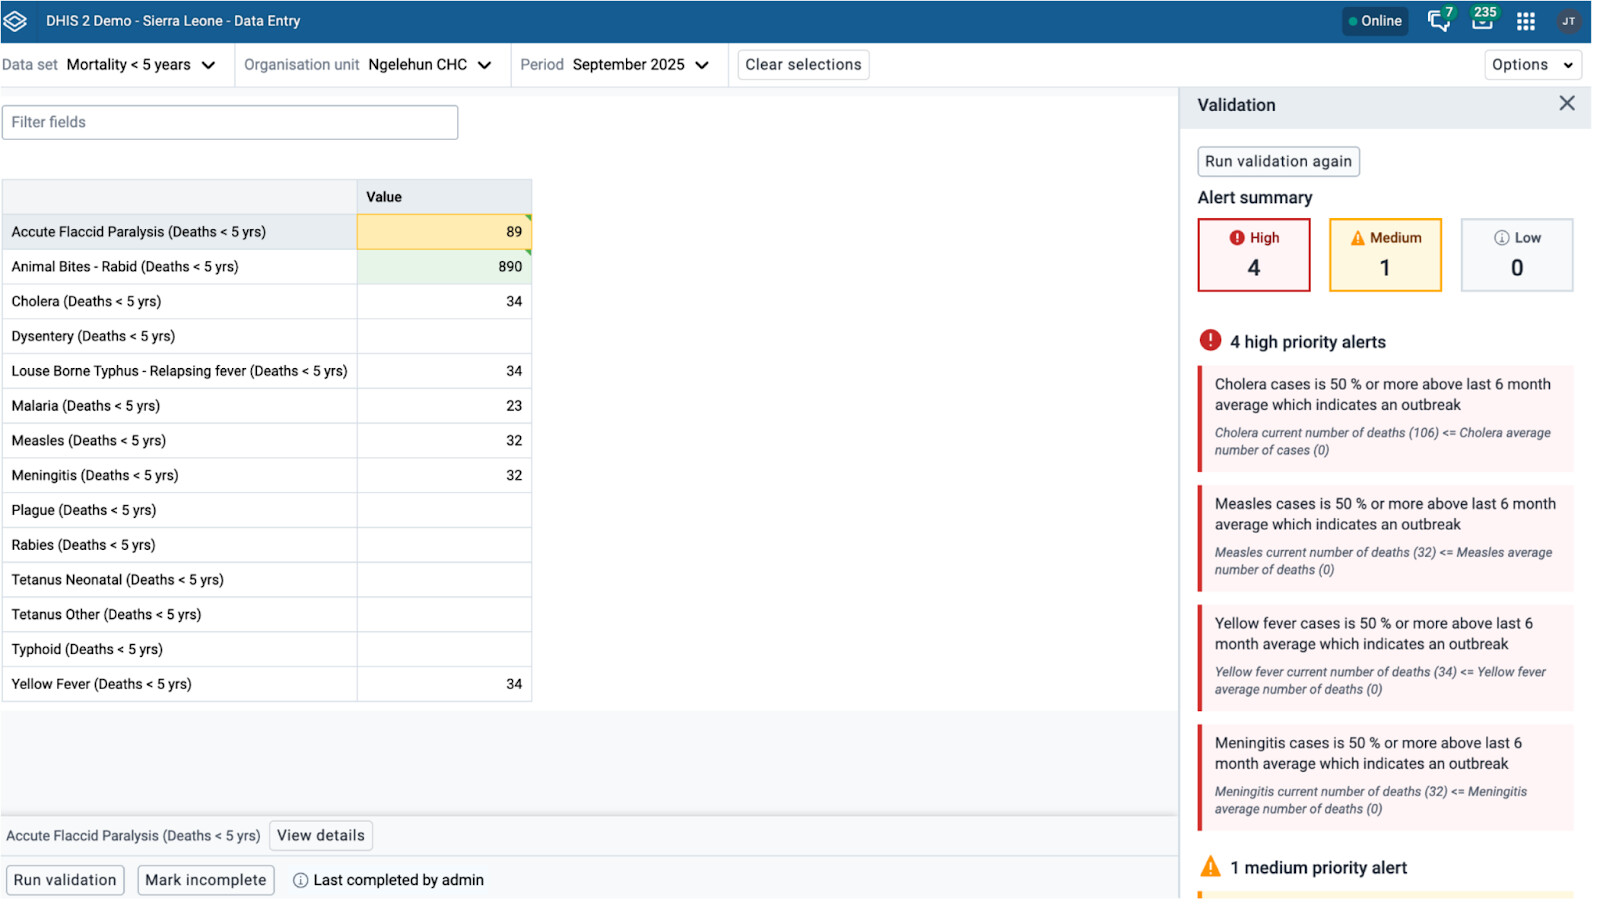Select the Cholera deaths value cell
This screenshot has height=904, width=1600.
pos(444,301)
